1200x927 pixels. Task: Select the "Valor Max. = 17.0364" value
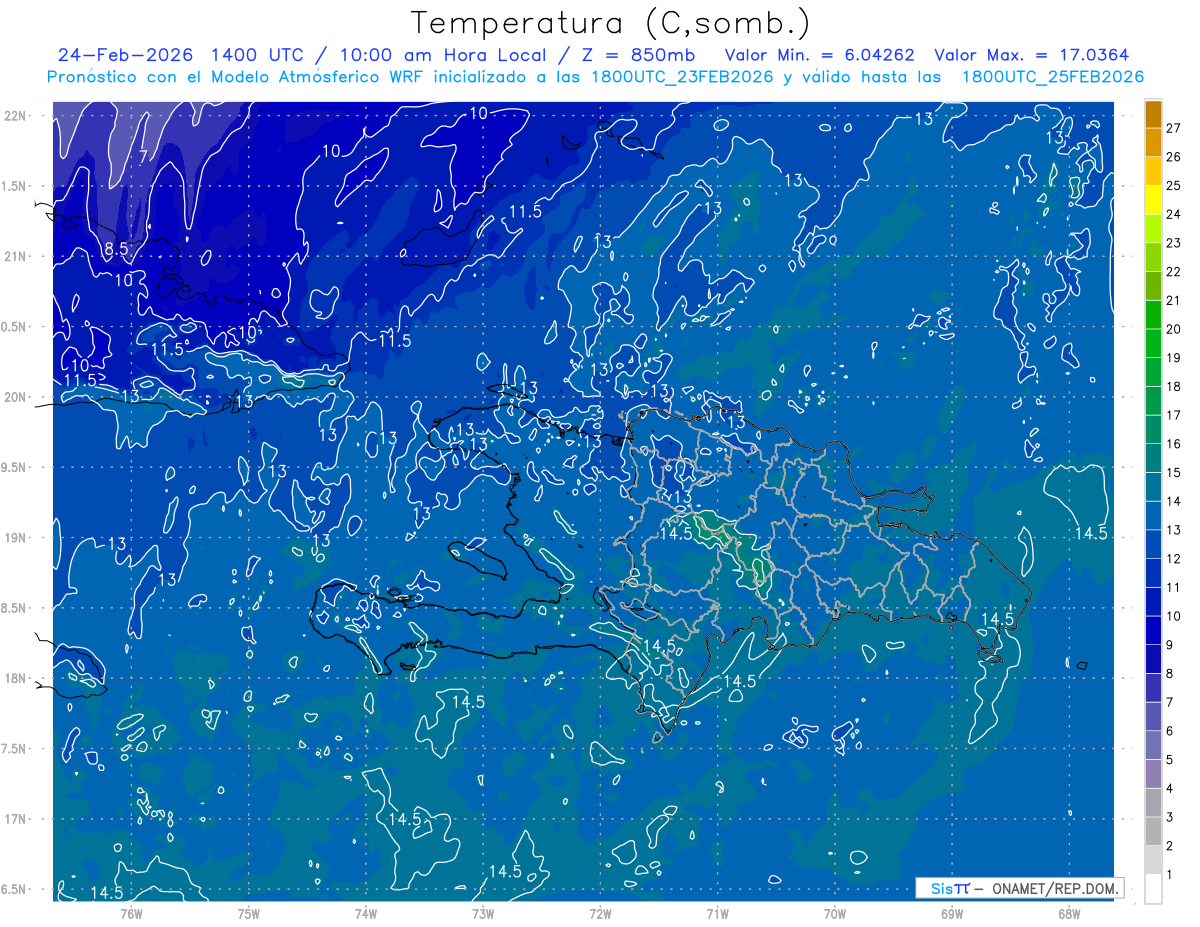1032,55
